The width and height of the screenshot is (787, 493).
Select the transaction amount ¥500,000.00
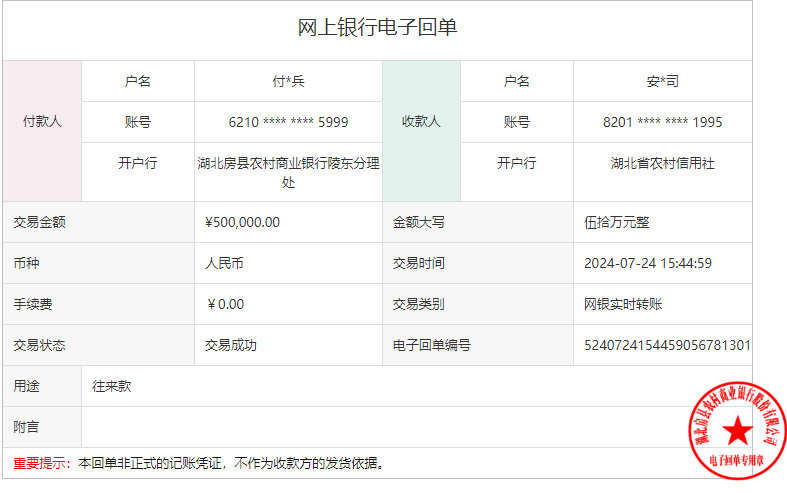(x=242, y=222)
